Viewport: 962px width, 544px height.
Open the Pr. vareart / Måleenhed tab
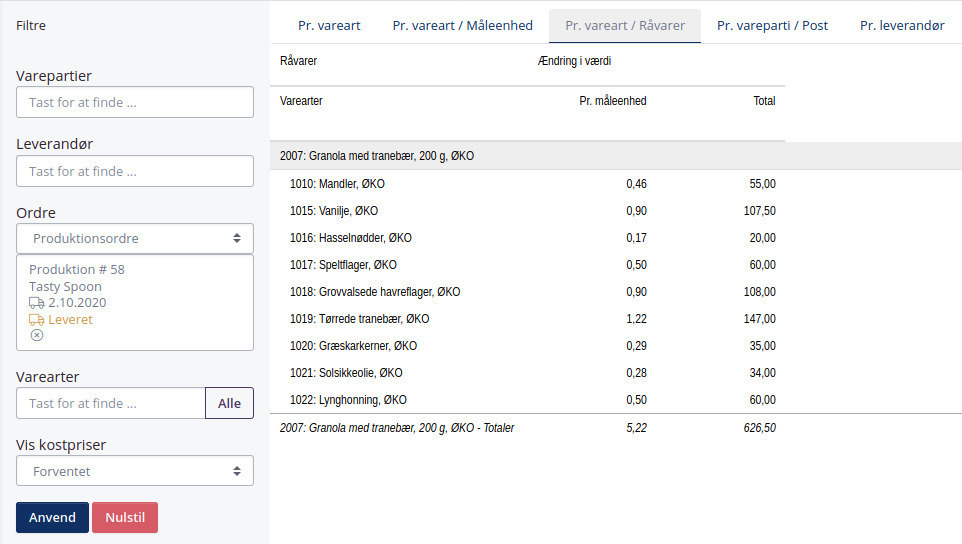point(462,26)
